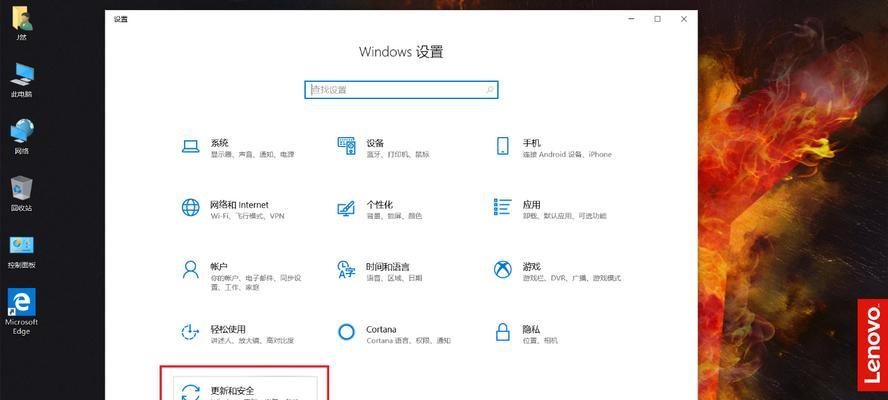This screenshot has height=400, width=888.
Task: Open the 轻松使用 (Ease of Access) icon
Action: click(190, 332)
